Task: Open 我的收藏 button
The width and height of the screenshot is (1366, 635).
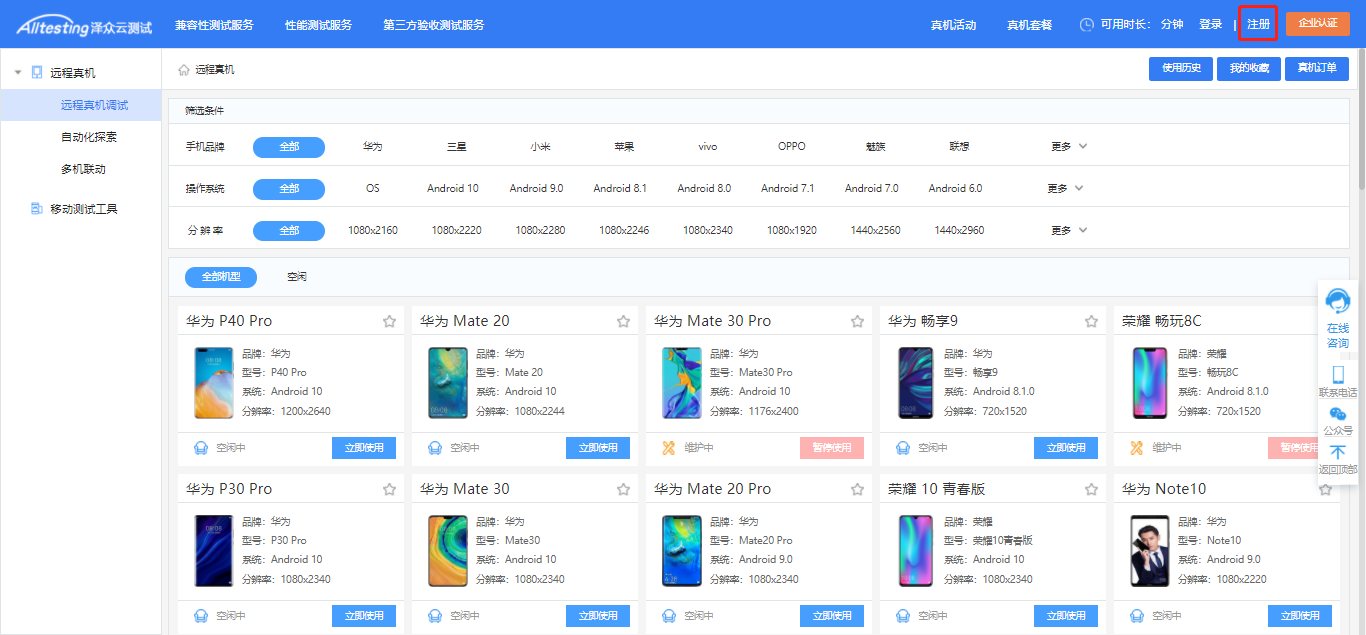Action: pyautogui.click(x=1249, y=69)
